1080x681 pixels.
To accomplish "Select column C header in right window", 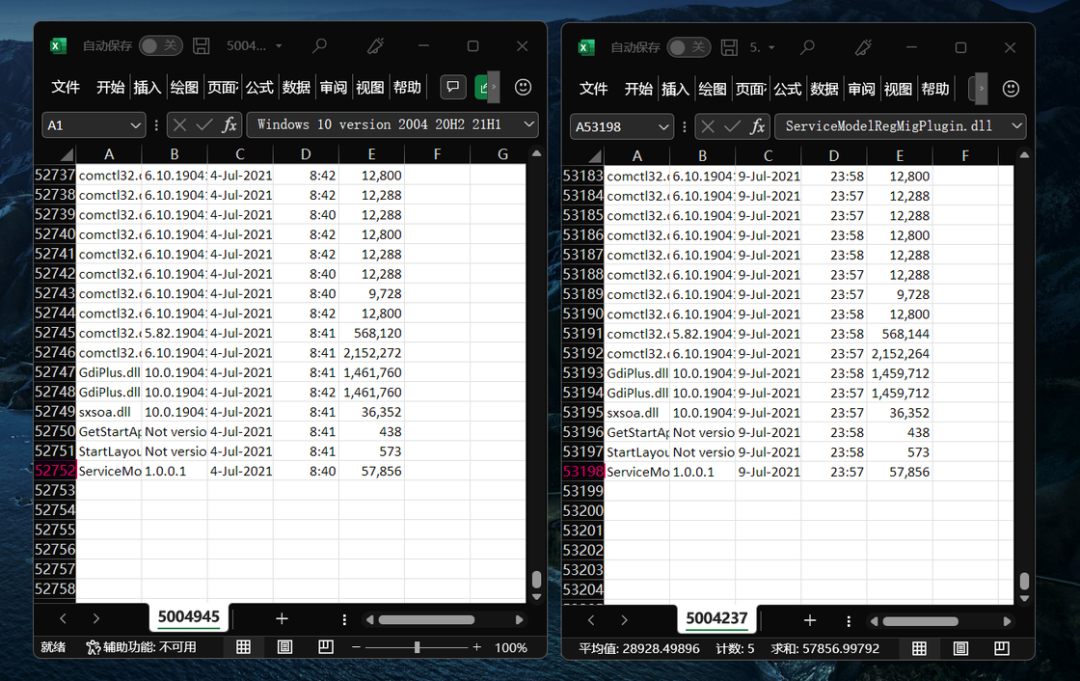I will pos(768,156).
